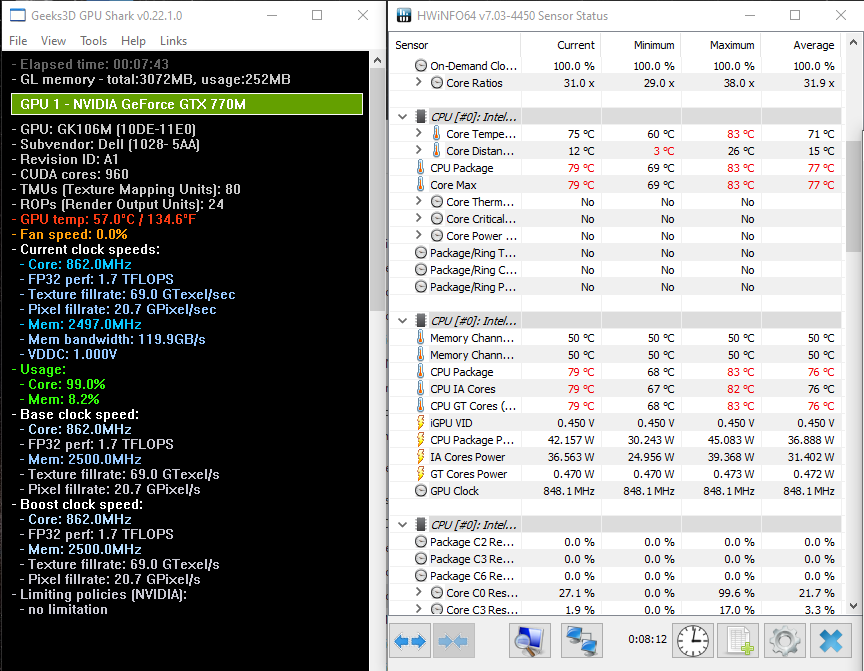
Task: Open the sensor search magnifier icon
Action: click(x=530, y=641)
